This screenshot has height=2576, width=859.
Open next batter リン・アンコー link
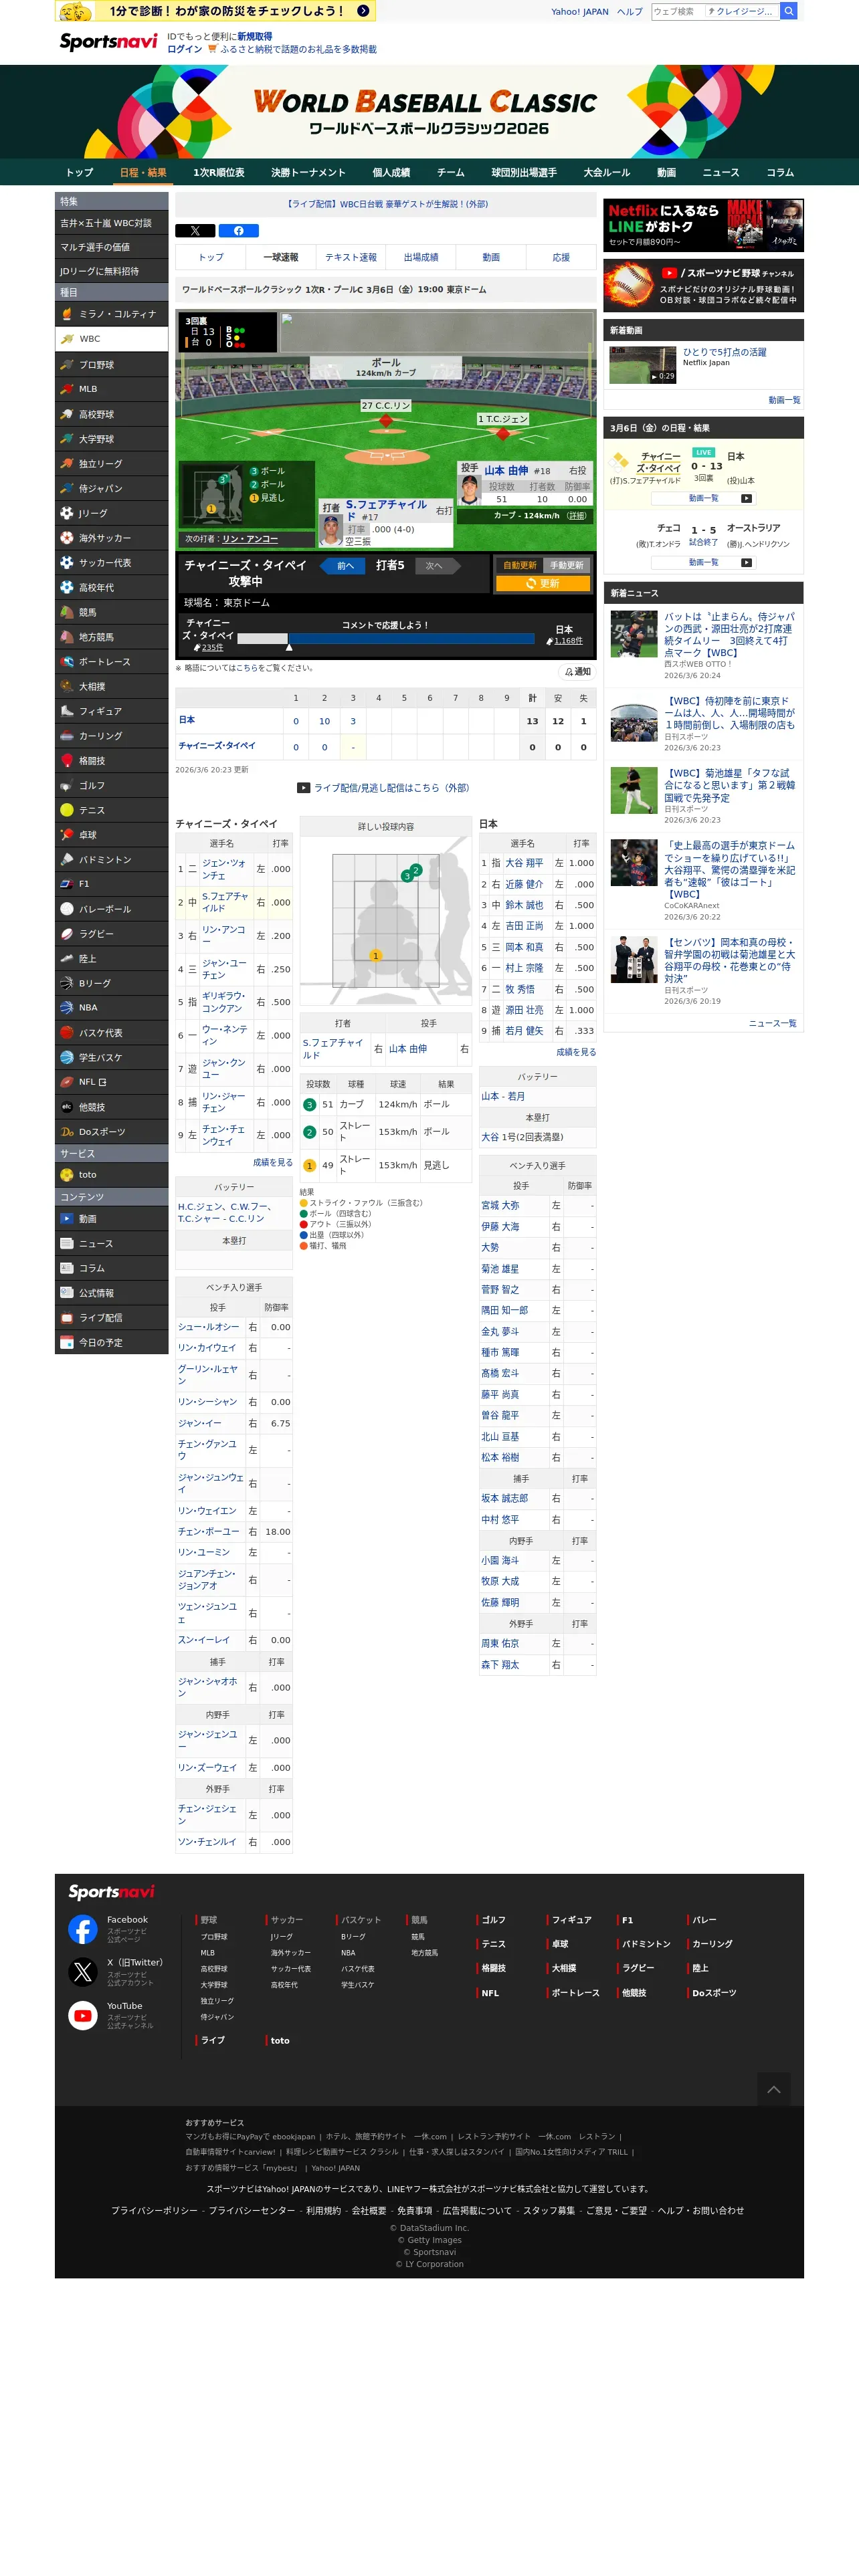pyautogui.click(x=250, y=539)
